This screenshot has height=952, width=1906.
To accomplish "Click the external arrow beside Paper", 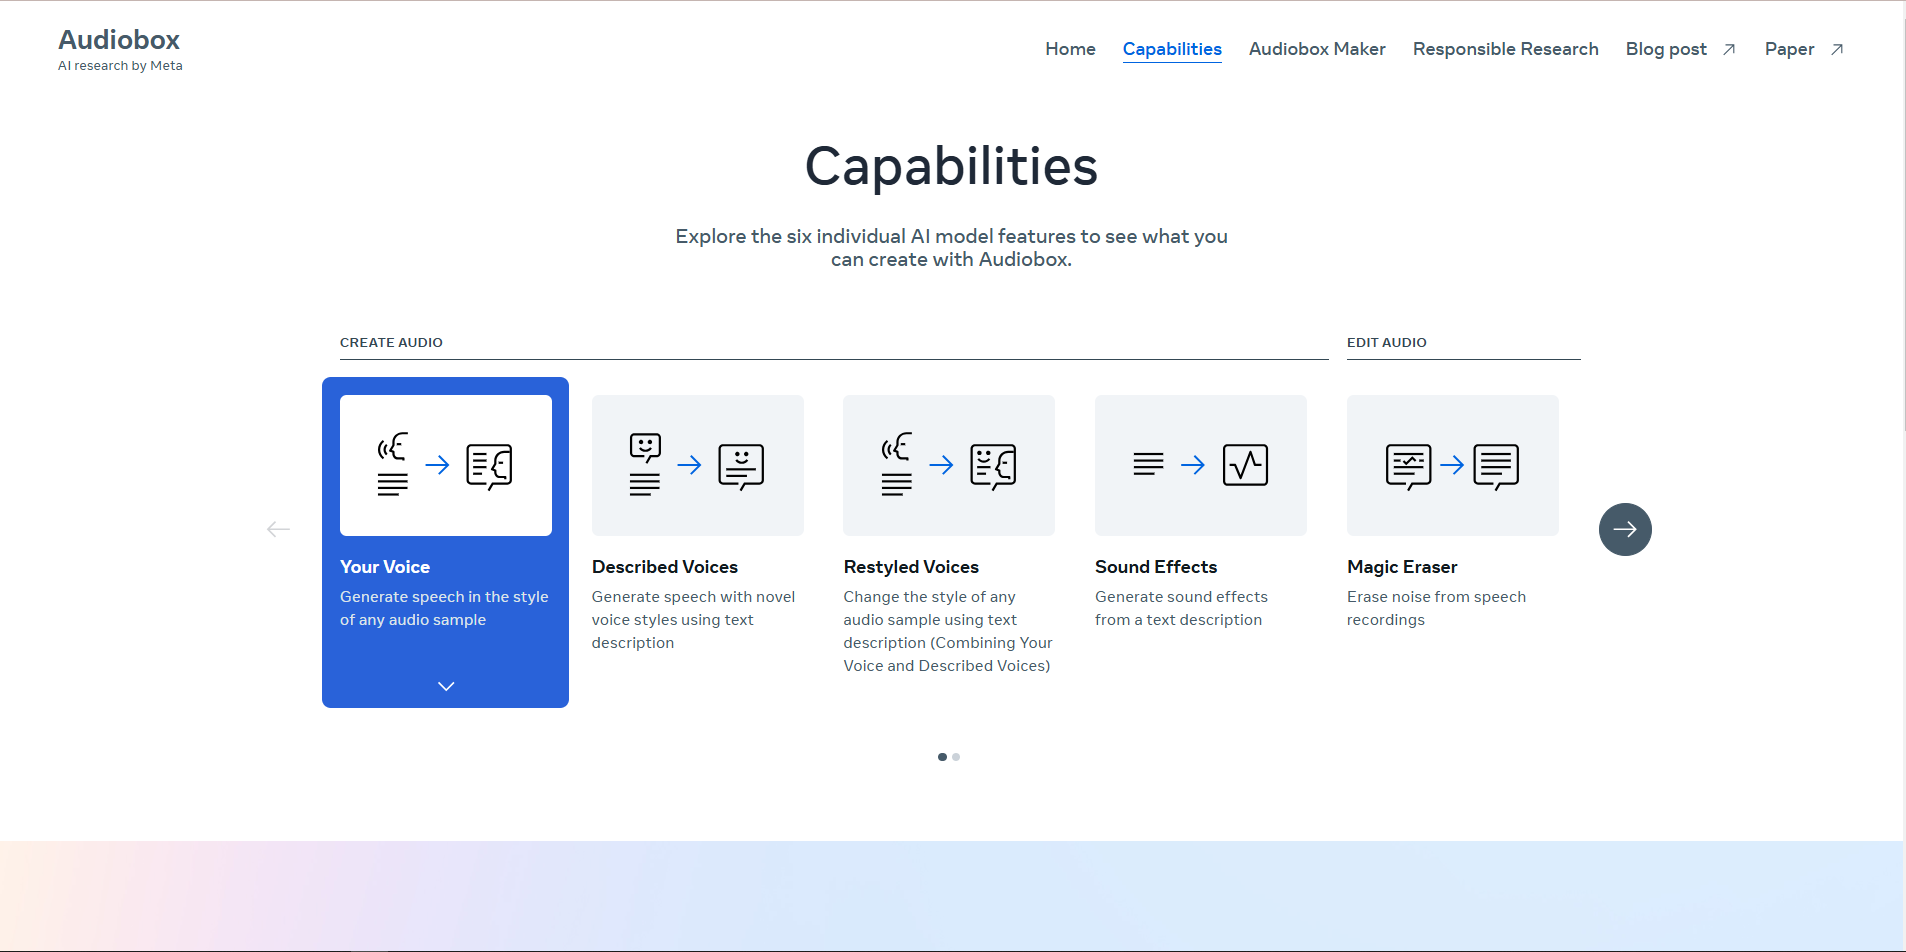I will point(1837,49).
